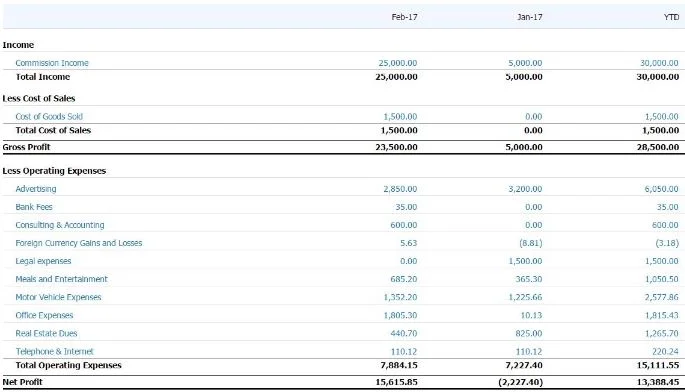Open Telephone & Internet account
This screenshot has height=392, width=685.
(x=55, y=351)
